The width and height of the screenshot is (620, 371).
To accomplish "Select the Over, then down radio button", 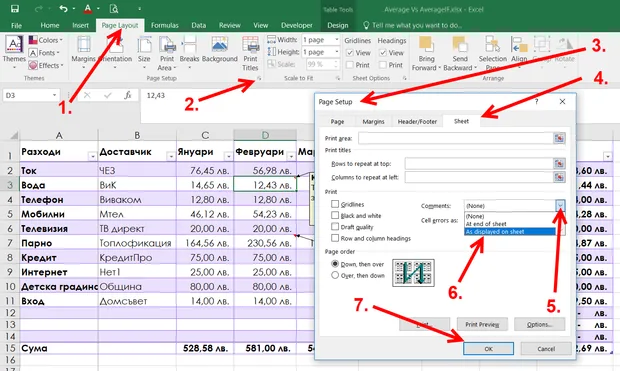I will 335,275.
